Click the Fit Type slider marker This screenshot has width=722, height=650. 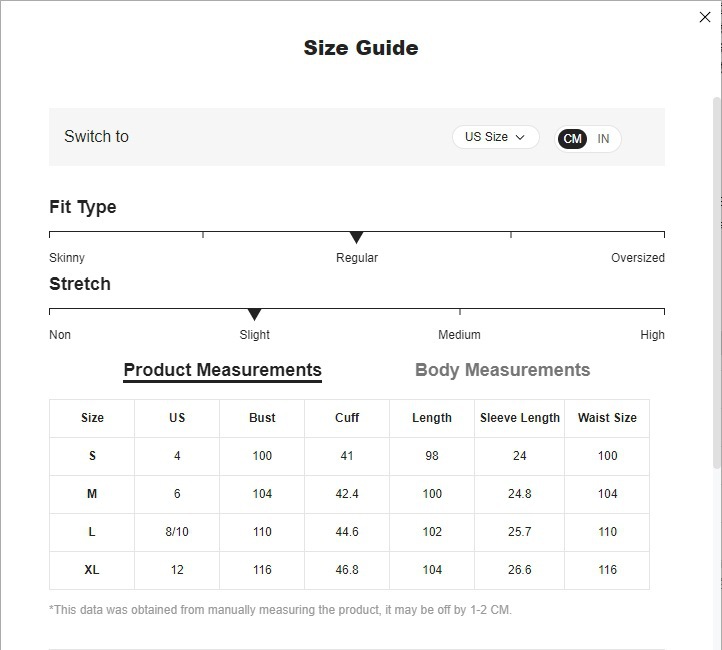[356, 237]
